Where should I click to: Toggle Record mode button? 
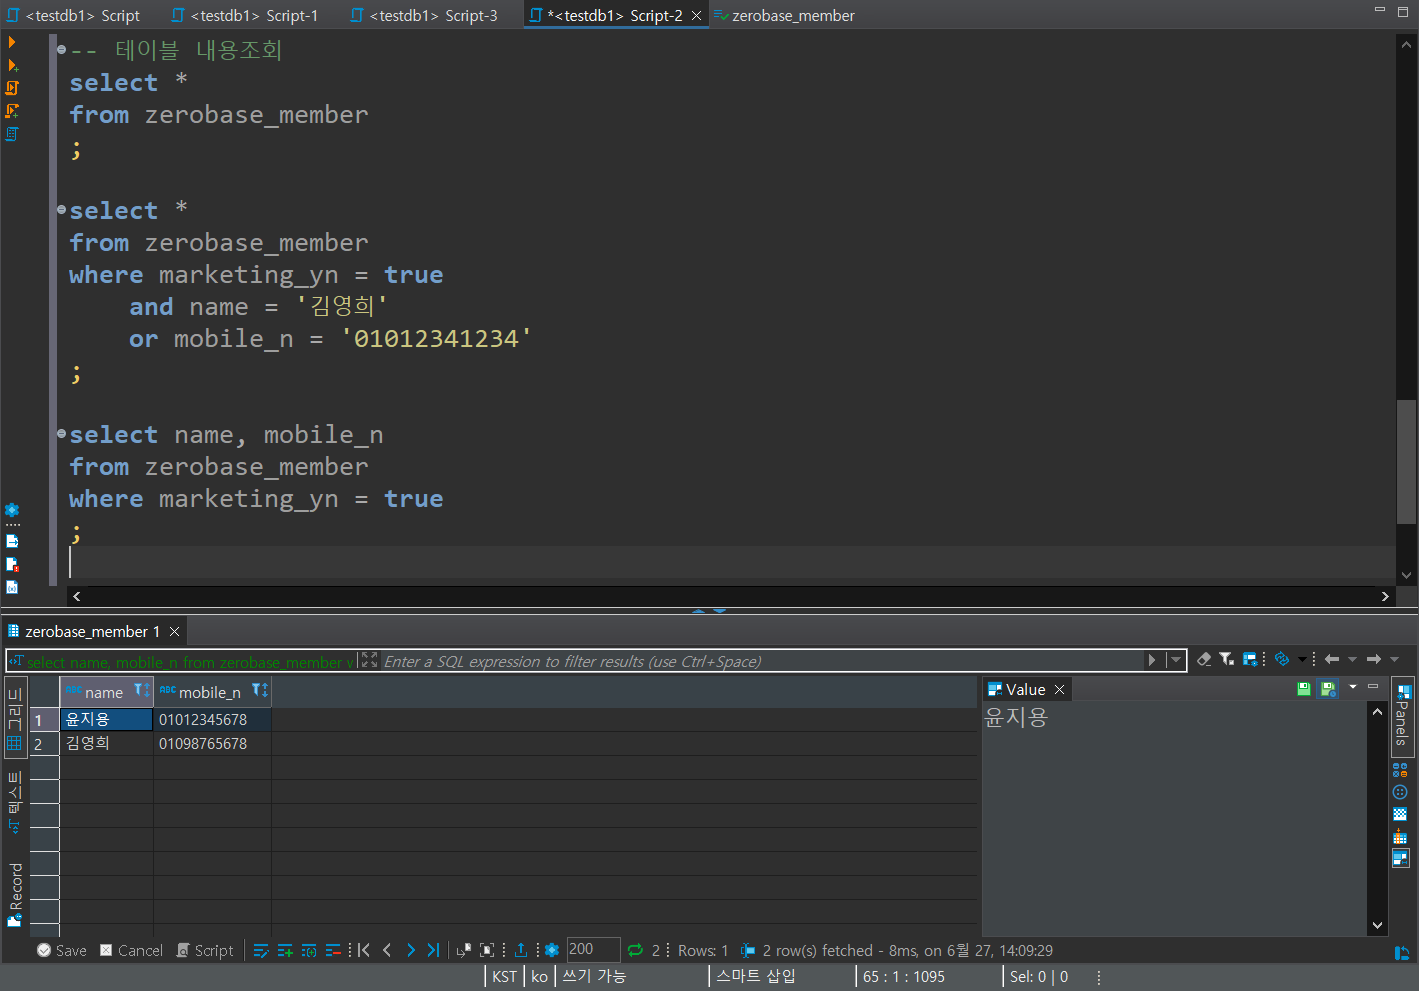[x=15, y=894]
